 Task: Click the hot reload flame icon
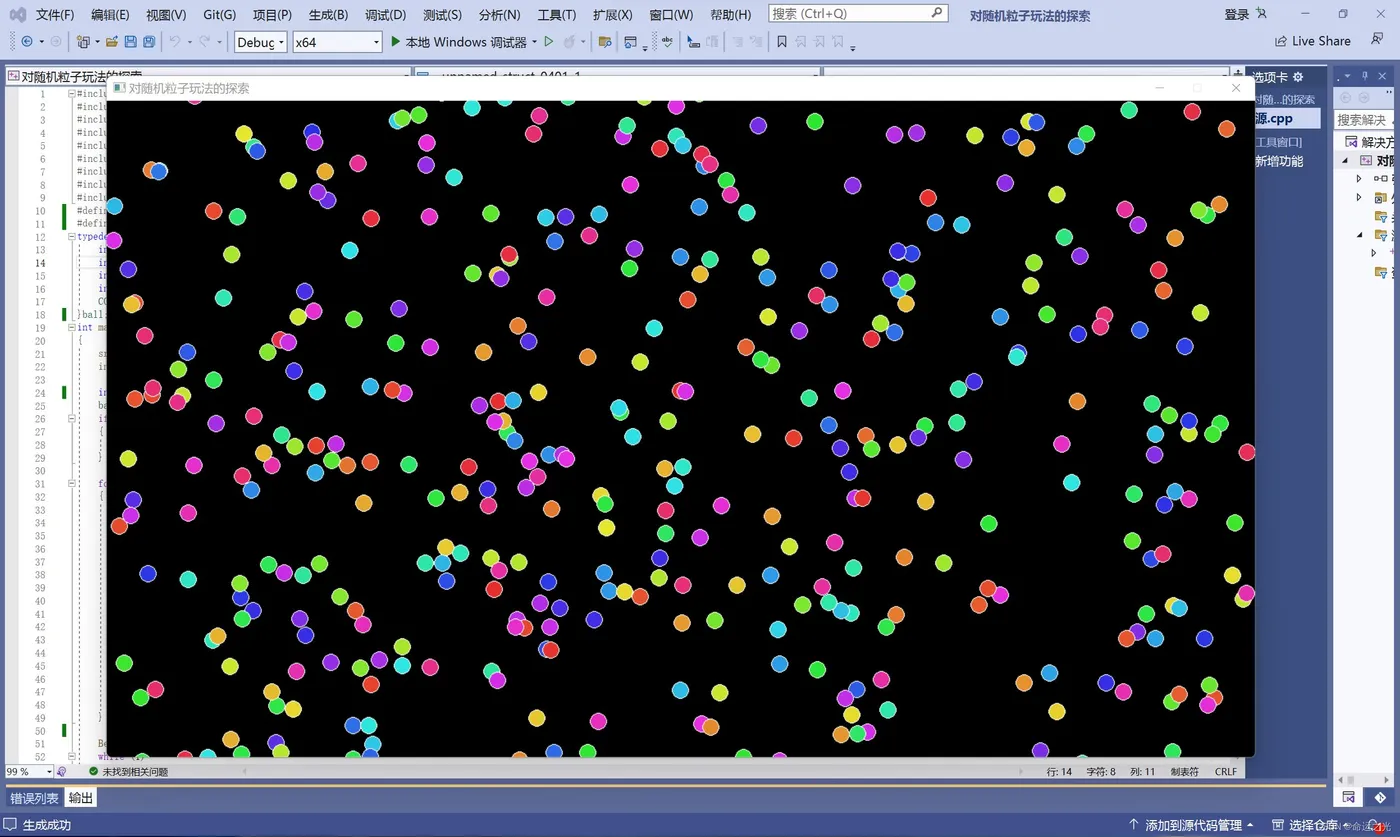[x=569, y=42]
